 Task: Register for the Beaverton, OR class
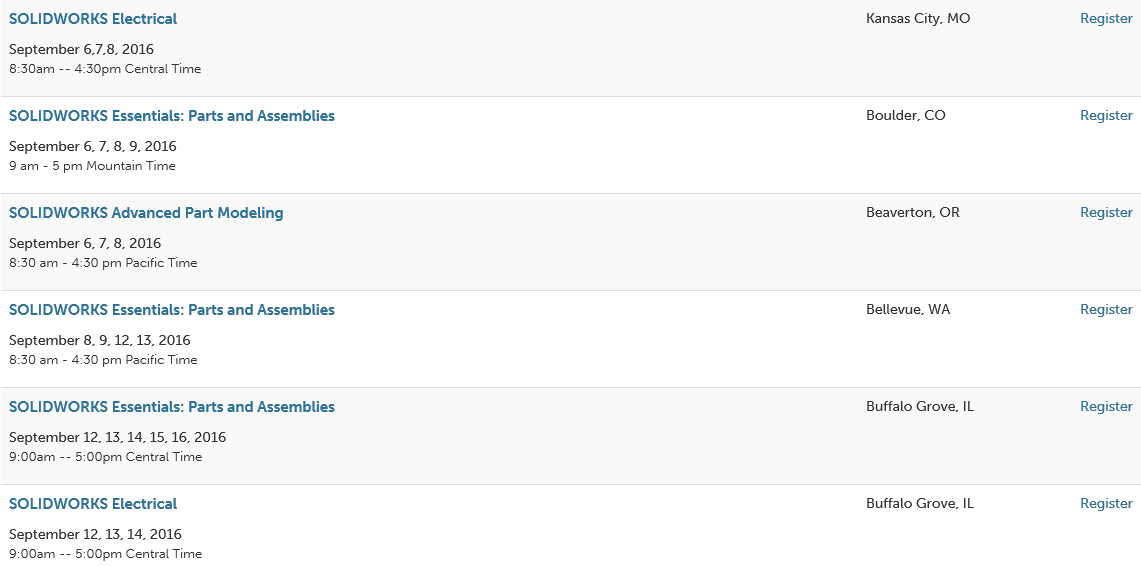(x=1106, y=213)
